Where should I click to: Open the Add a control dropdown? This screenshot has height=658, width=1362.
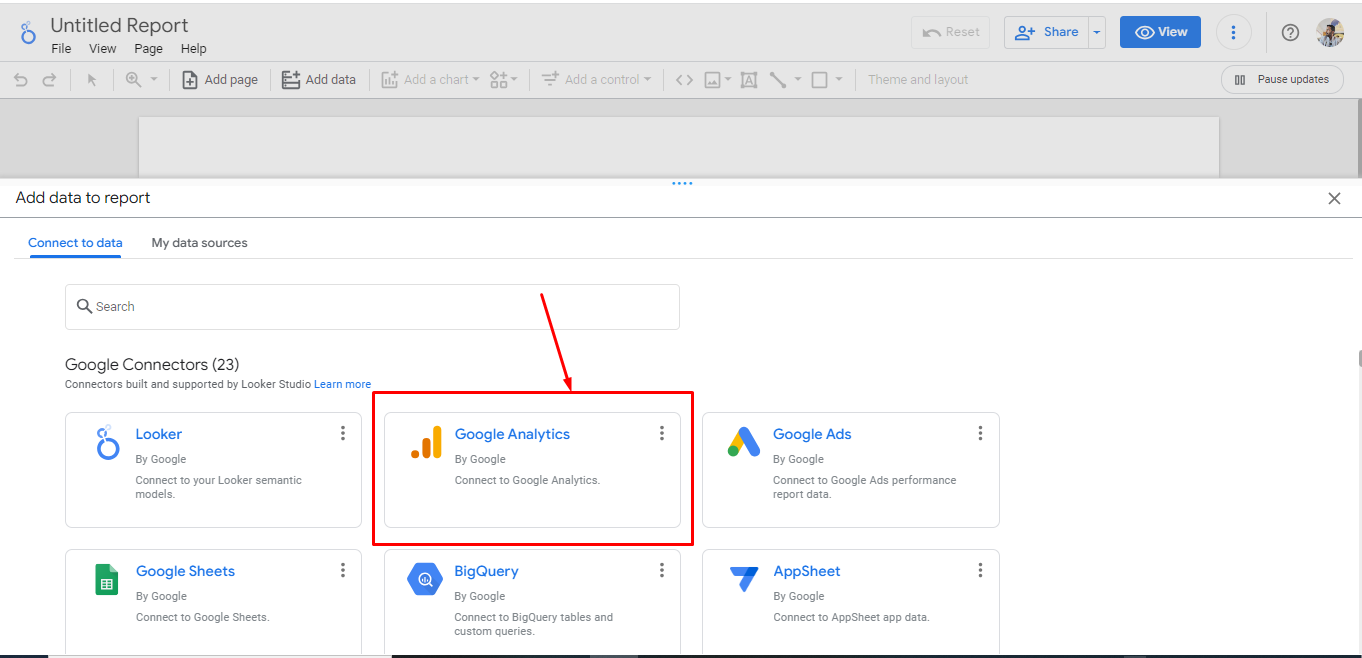pos(596,80)
